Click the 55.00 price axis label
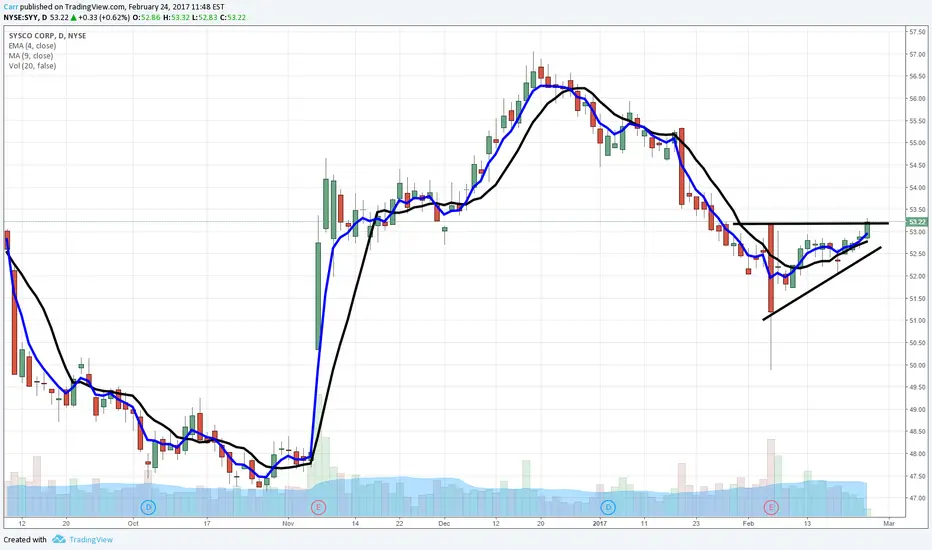Image resolution: width=932 pixels, height=550 pixels. pos(917,143)
